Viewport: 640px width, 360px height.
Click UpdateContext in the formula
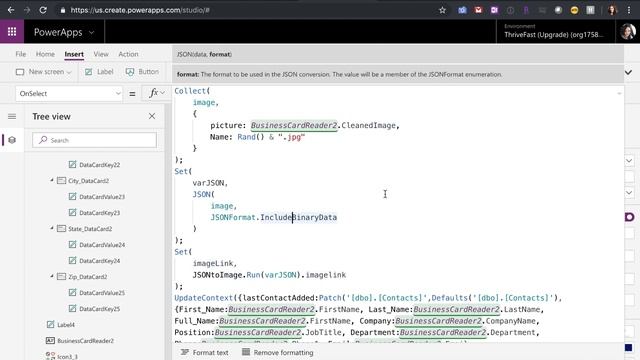203,298
